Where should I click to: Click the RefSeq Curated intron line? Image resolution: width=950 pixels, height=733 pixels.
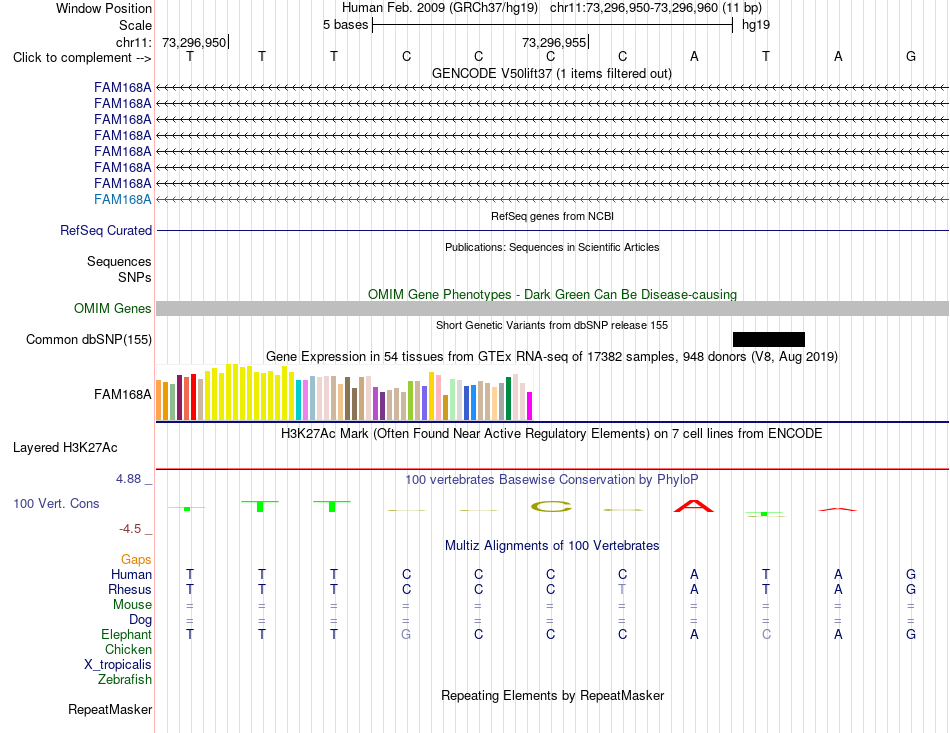pos(552,230)
